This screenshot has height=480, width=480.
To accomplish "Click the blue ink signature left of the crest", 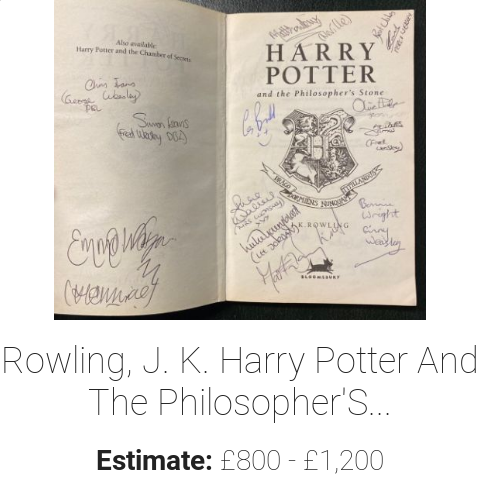I will [x=259, y=123].
